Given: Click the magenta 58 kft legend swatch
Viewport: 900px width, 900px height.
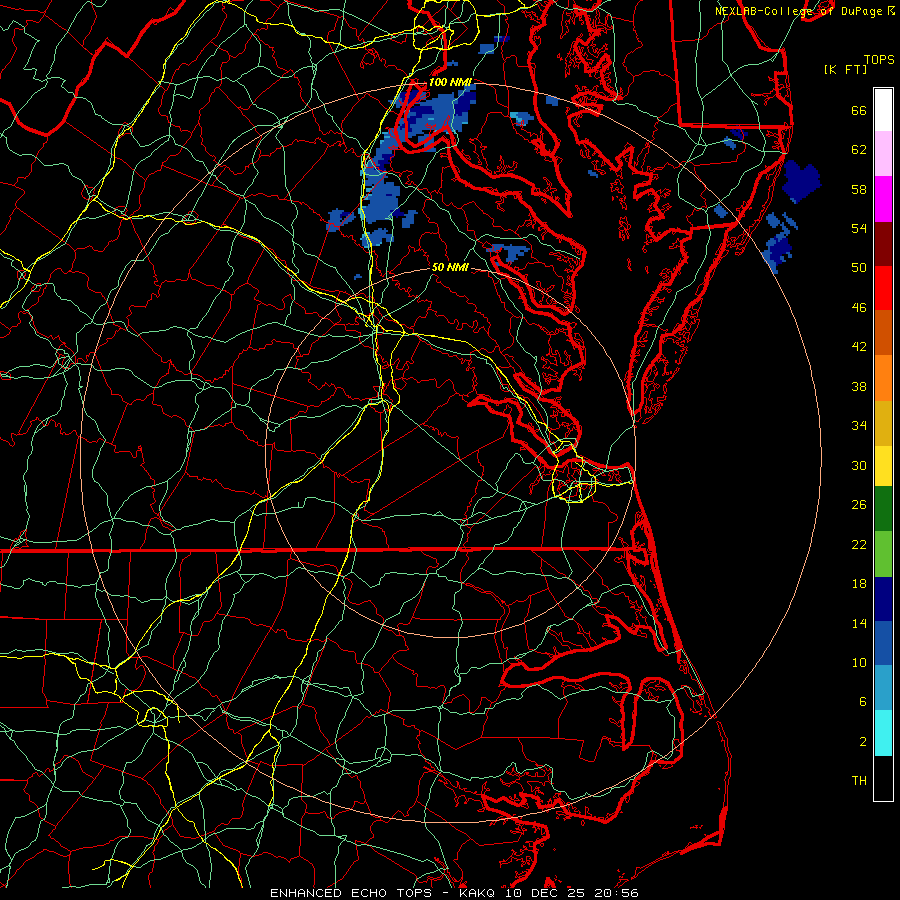Looking at the screenshot, I should (883, 199).
